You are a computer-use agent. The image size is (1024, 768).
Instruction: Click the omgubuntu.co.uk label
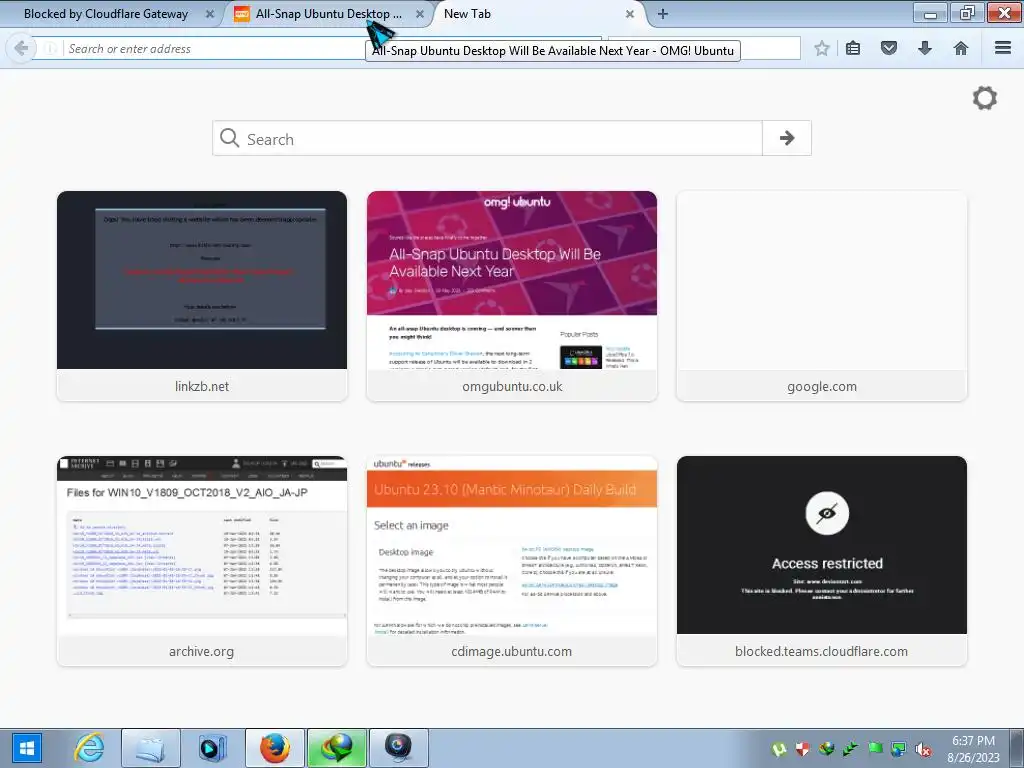click(512, 386)
